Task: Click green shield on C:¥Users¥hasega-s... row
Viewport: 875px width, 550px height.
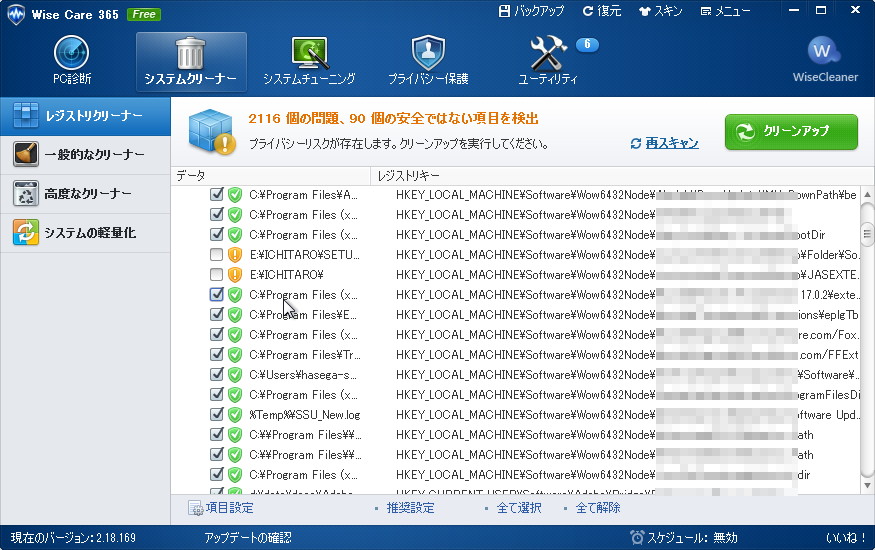Action: [235, 375]
